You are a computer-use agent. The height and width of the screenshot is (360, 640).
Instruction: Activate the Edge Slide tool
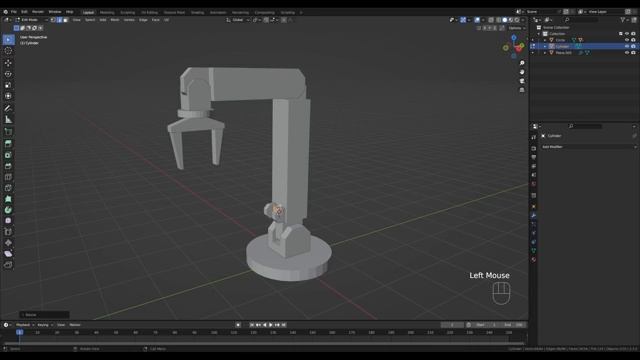click(x=8, y=232)
